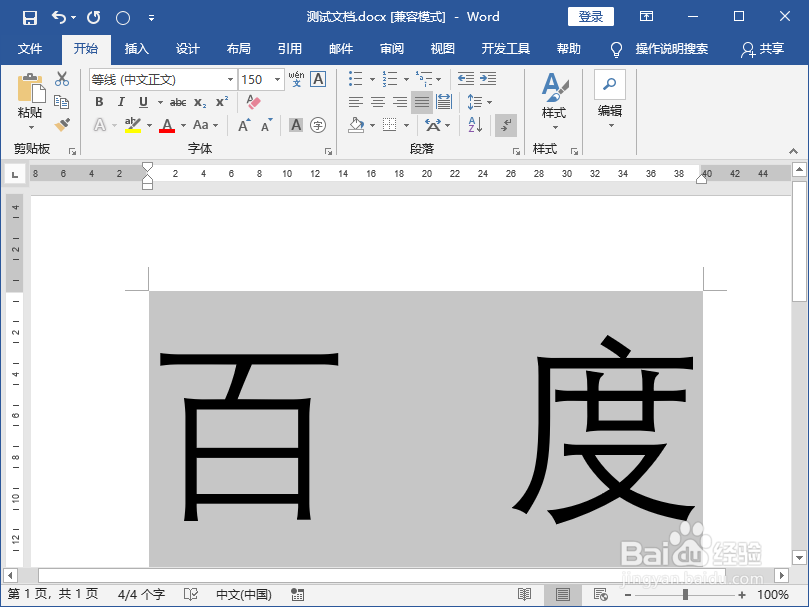Click the Undo arrow icon
This screenshot has width=809, height=607.
[x=59, y=18]
